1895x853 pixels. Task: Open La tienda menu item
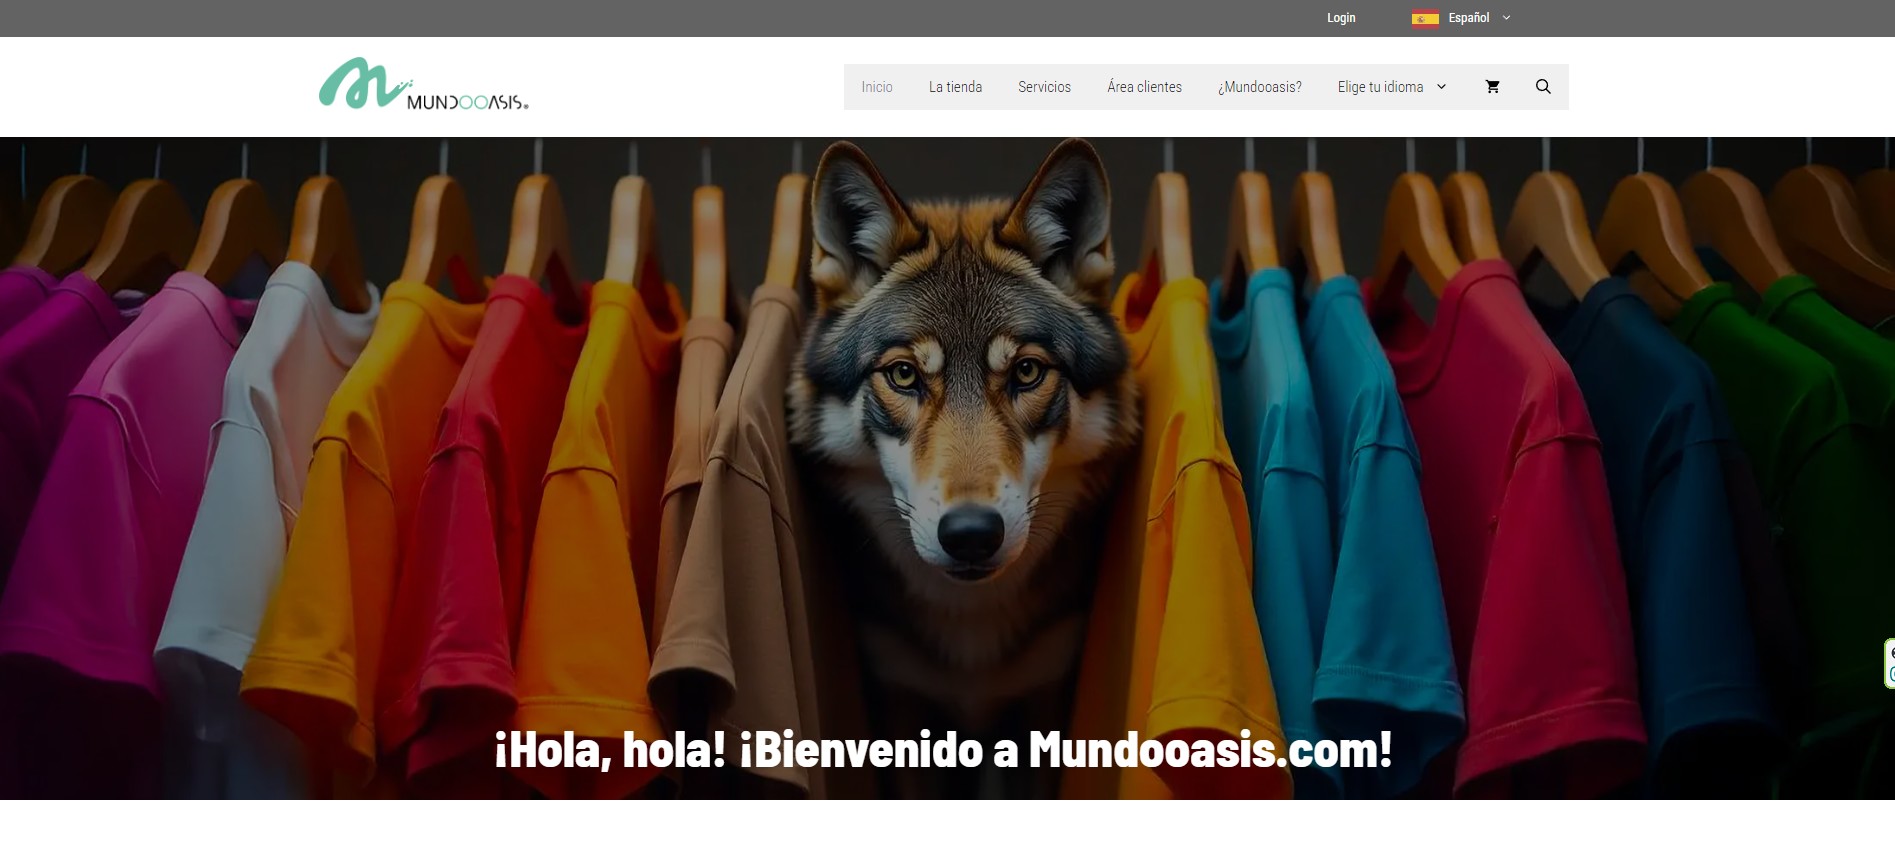pos(955,87)
